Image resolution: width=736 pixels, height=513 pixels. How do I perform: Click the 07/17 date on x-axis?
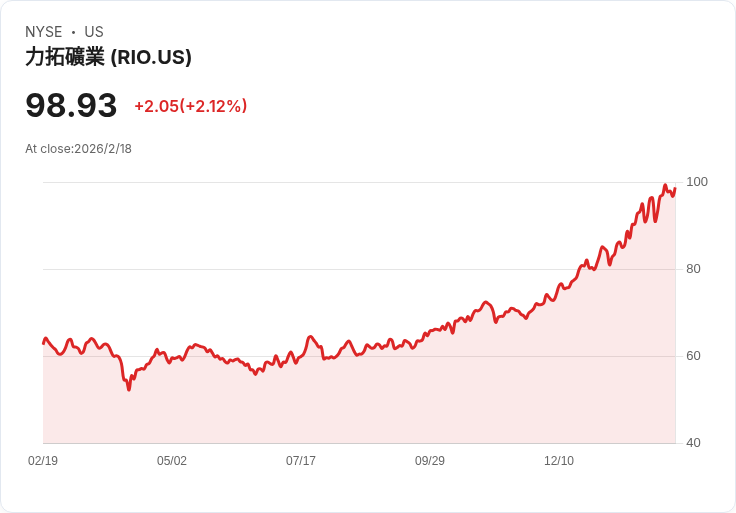(301, 460)
